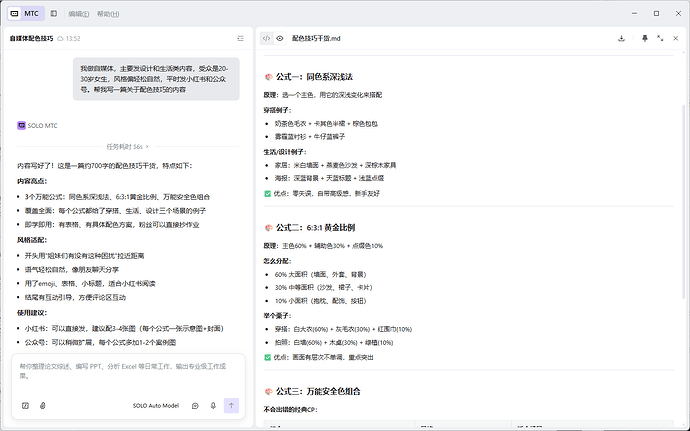This screenshot has height=431, width=690.
Task: Click the heading 公式三：万能安全色组合
Action: [318, 391]
